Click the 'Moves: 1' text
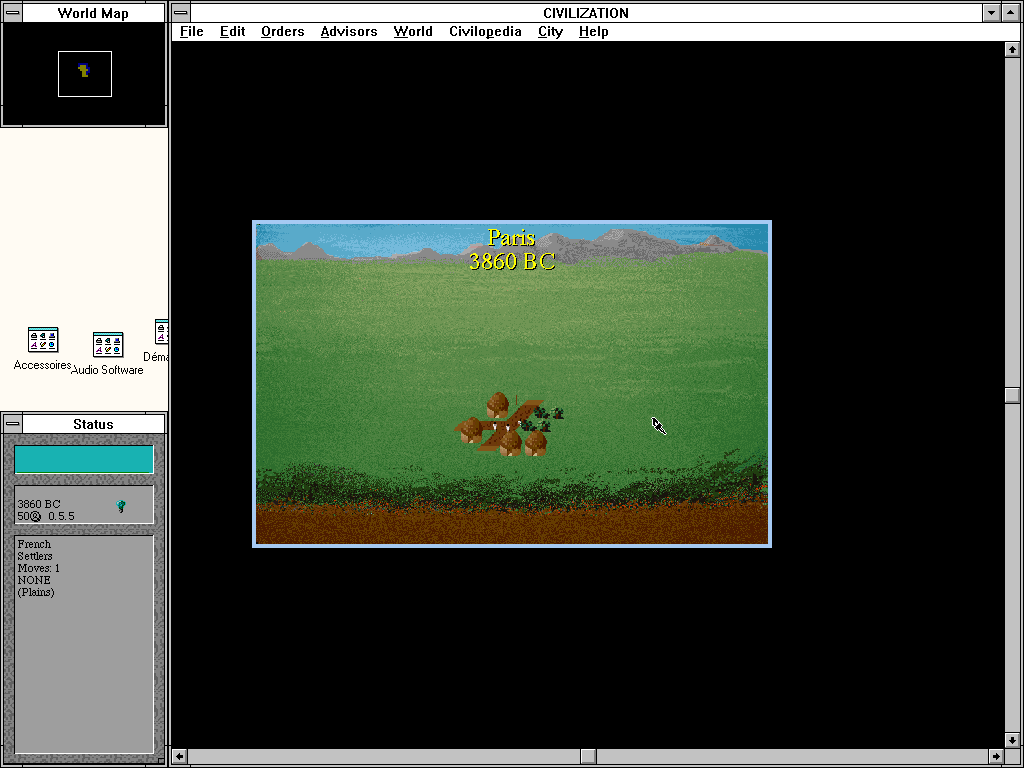The width and height of the screenshot is (1024, 768). tap(39, 568)
